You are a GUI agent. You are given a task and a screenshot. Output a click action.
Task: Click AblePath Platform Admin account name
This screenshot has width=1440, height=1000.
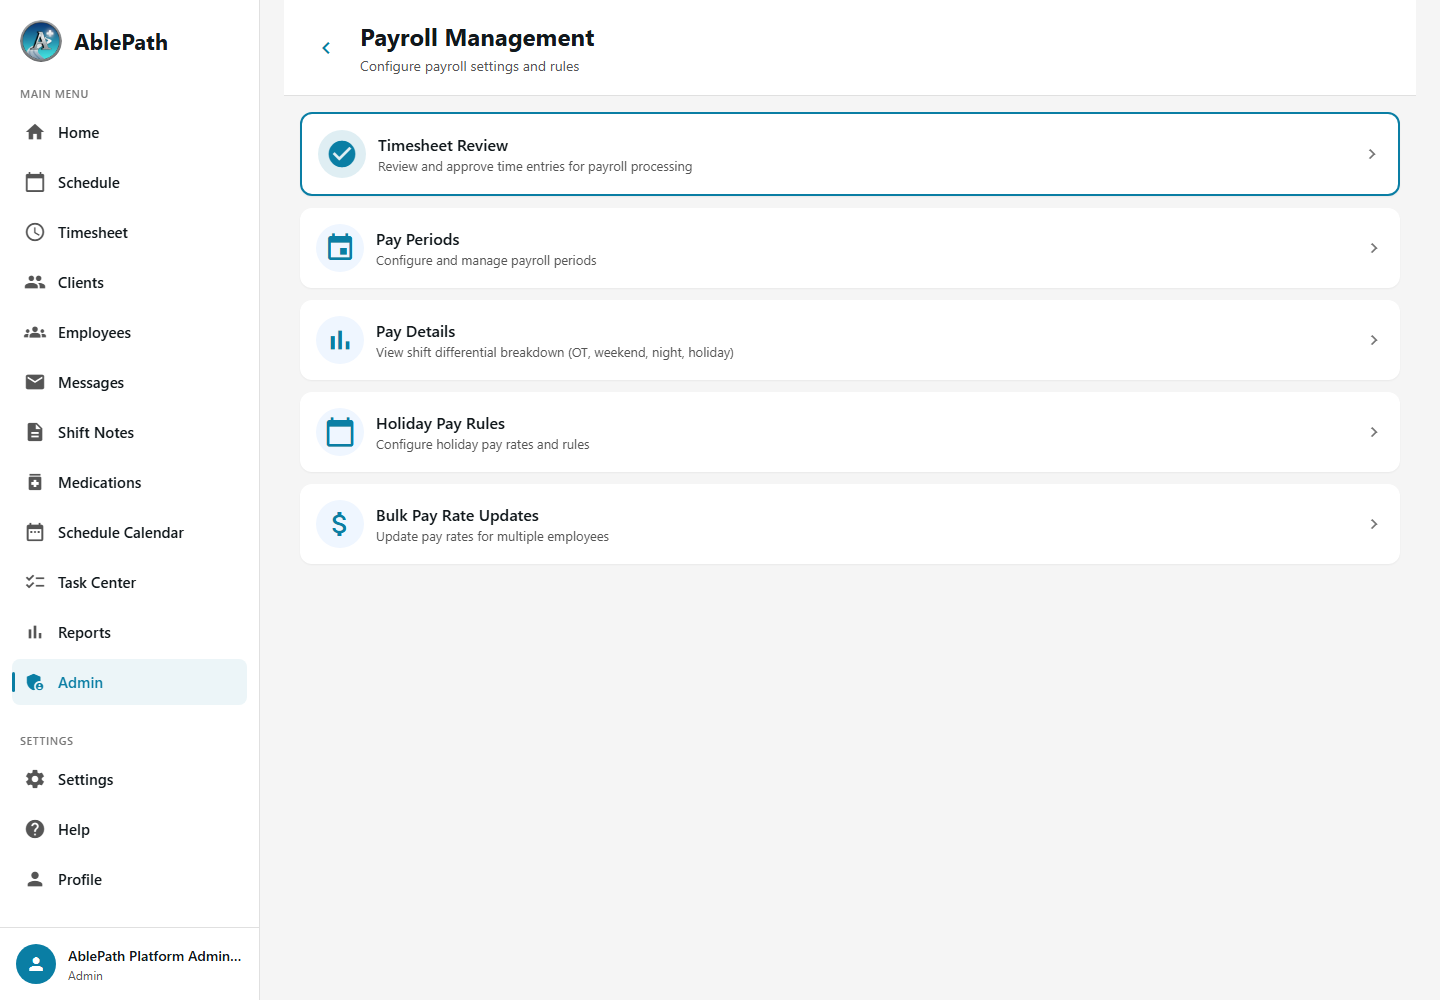[x=155, y=956]
